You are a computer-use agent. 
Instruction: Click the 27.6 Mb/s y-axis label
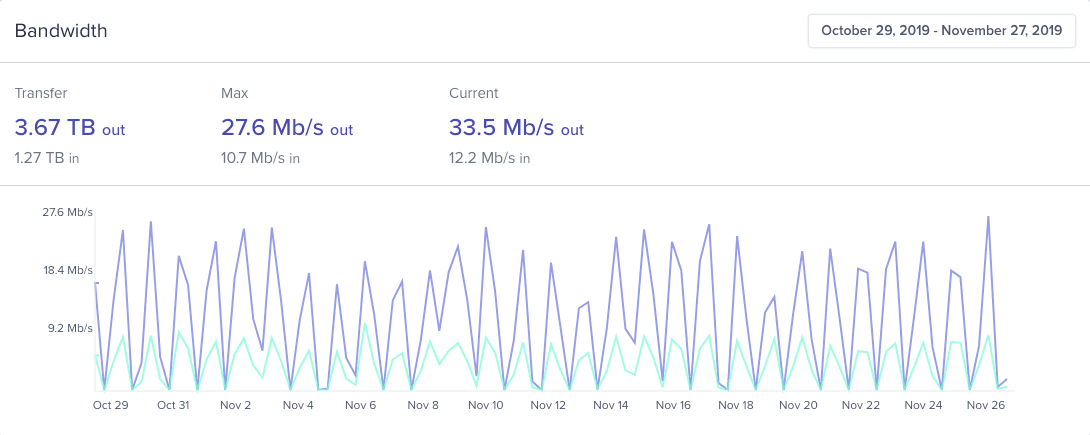67,212
